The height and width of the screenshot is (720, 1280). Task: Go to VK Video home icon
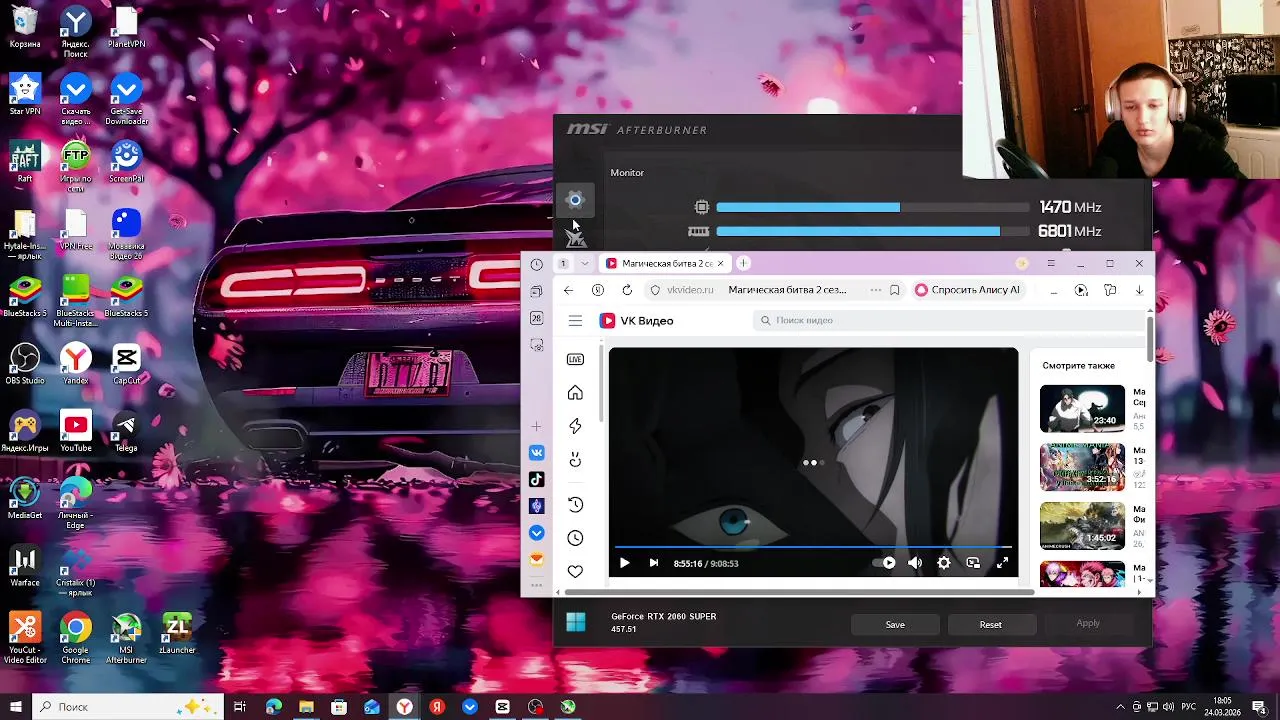(575, 393)
